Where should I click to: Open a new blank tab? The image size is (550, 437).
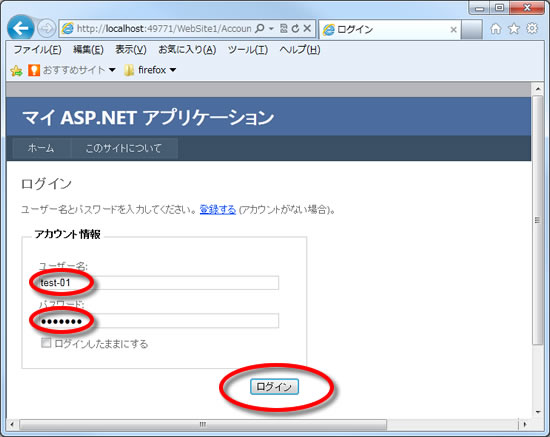click(471, 29)
